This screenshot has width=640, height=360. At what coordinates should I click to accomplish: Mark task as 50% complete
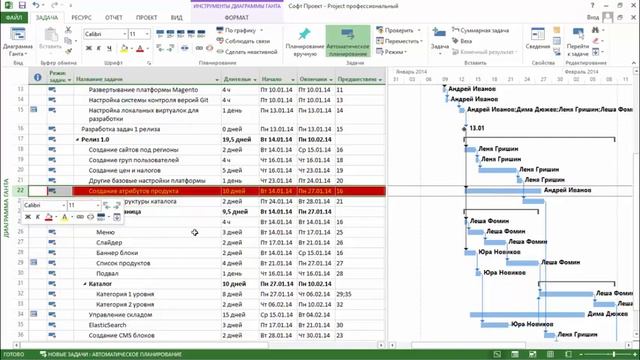(181, 34)
